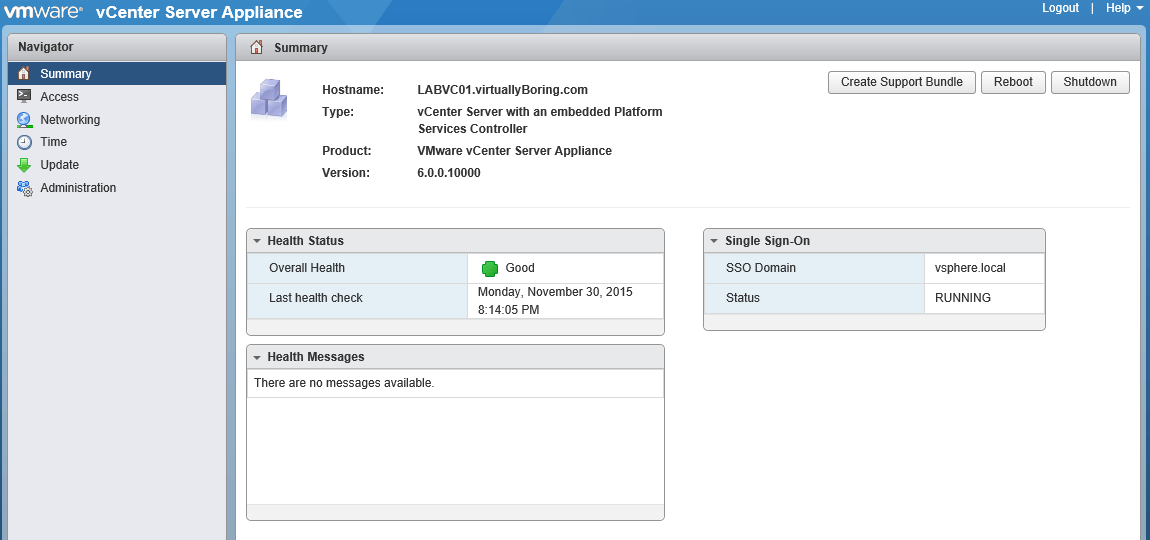Click the appliance cubes icon

click(x=269, y=98)
